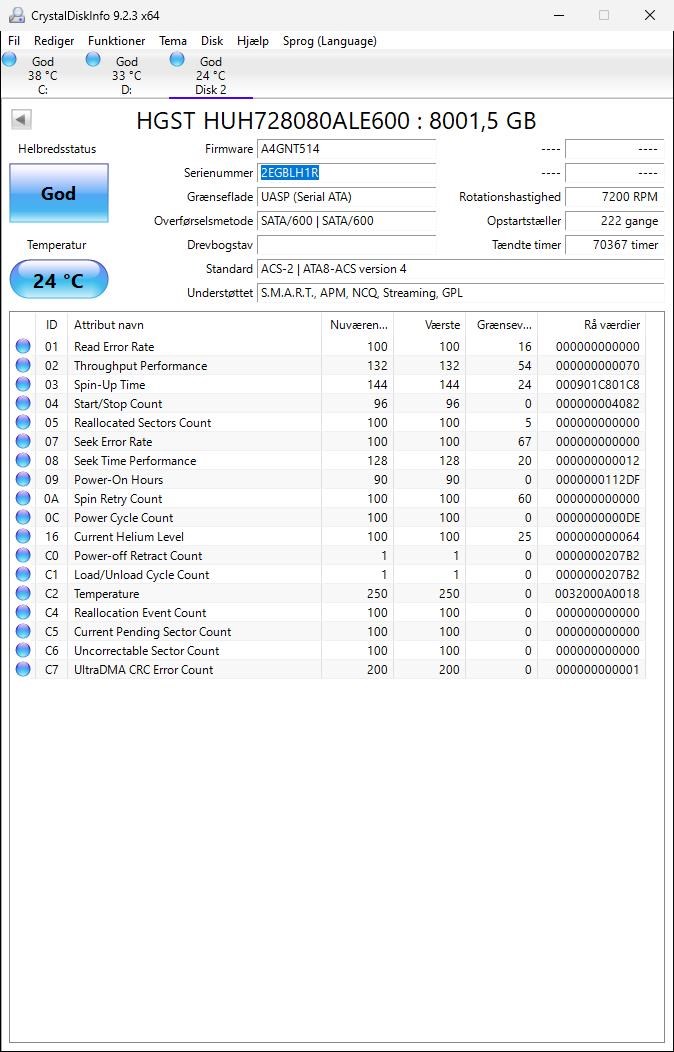Select the C: disk tab at 38 °C

coord(42,75)
